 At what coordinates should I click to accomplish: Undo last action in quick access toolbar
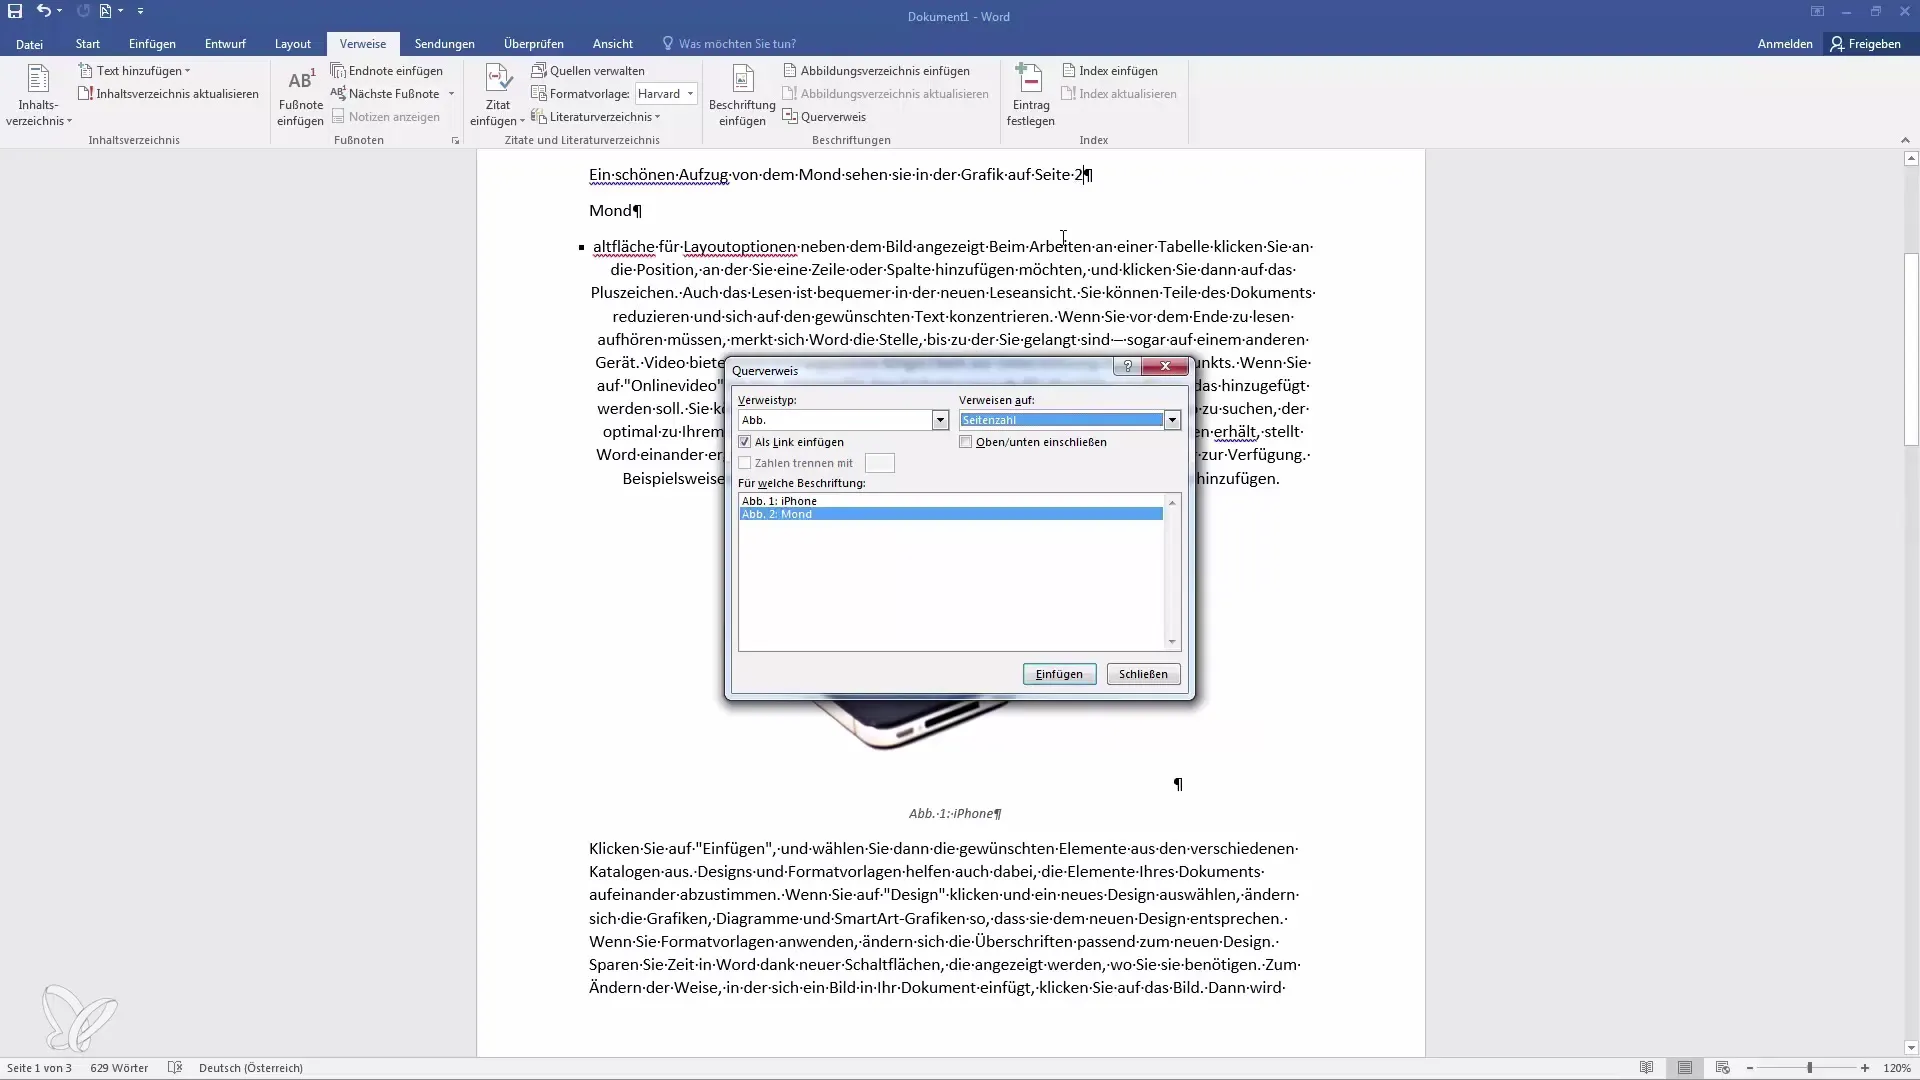43,11
